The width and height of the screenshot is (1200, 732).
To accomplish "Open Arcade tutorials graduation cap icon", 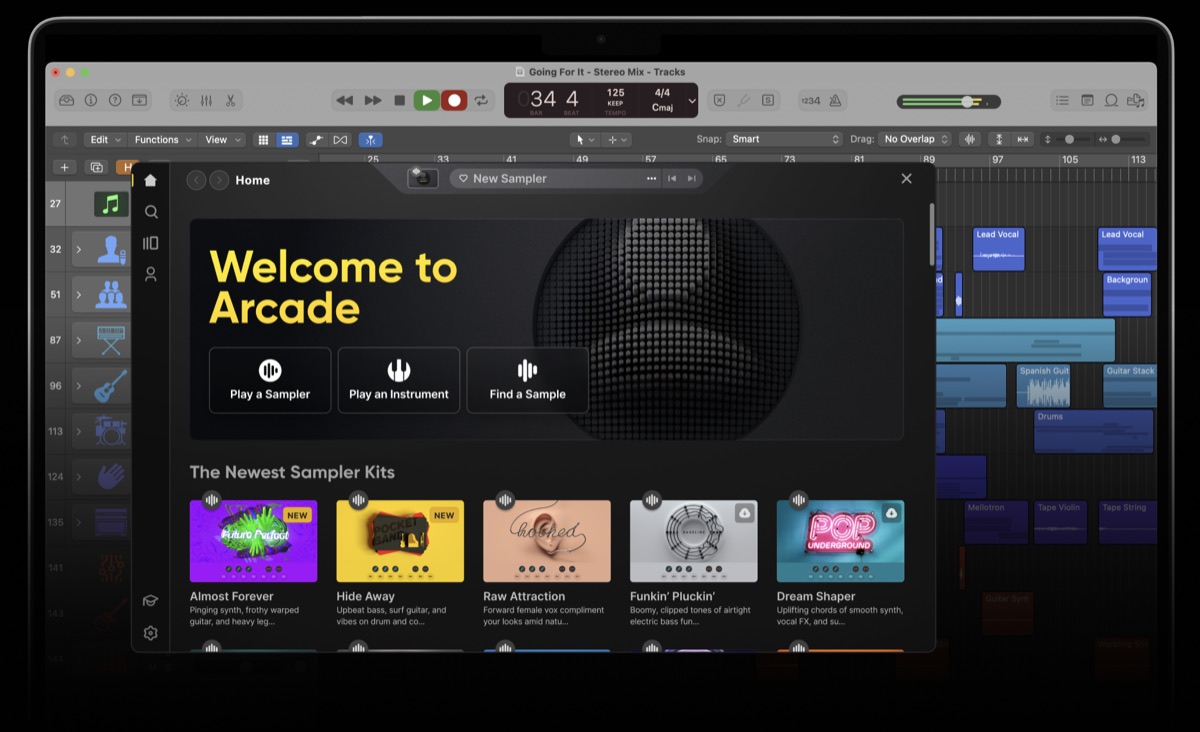I will (150, 601).
